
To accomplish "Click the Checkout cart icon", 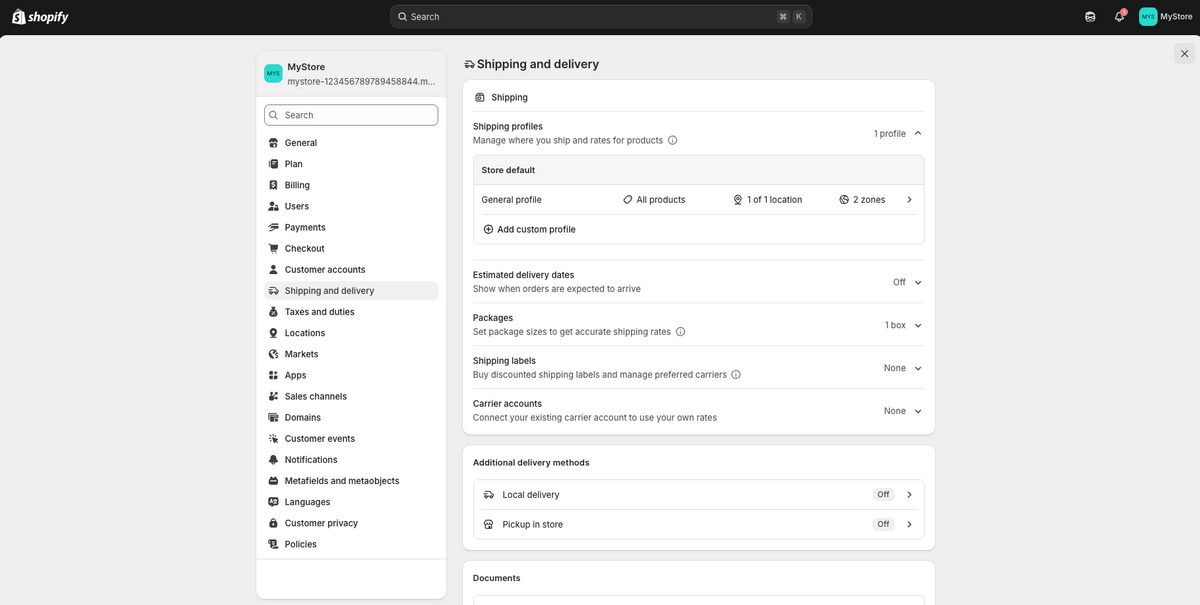I will (x=274, y=248).
